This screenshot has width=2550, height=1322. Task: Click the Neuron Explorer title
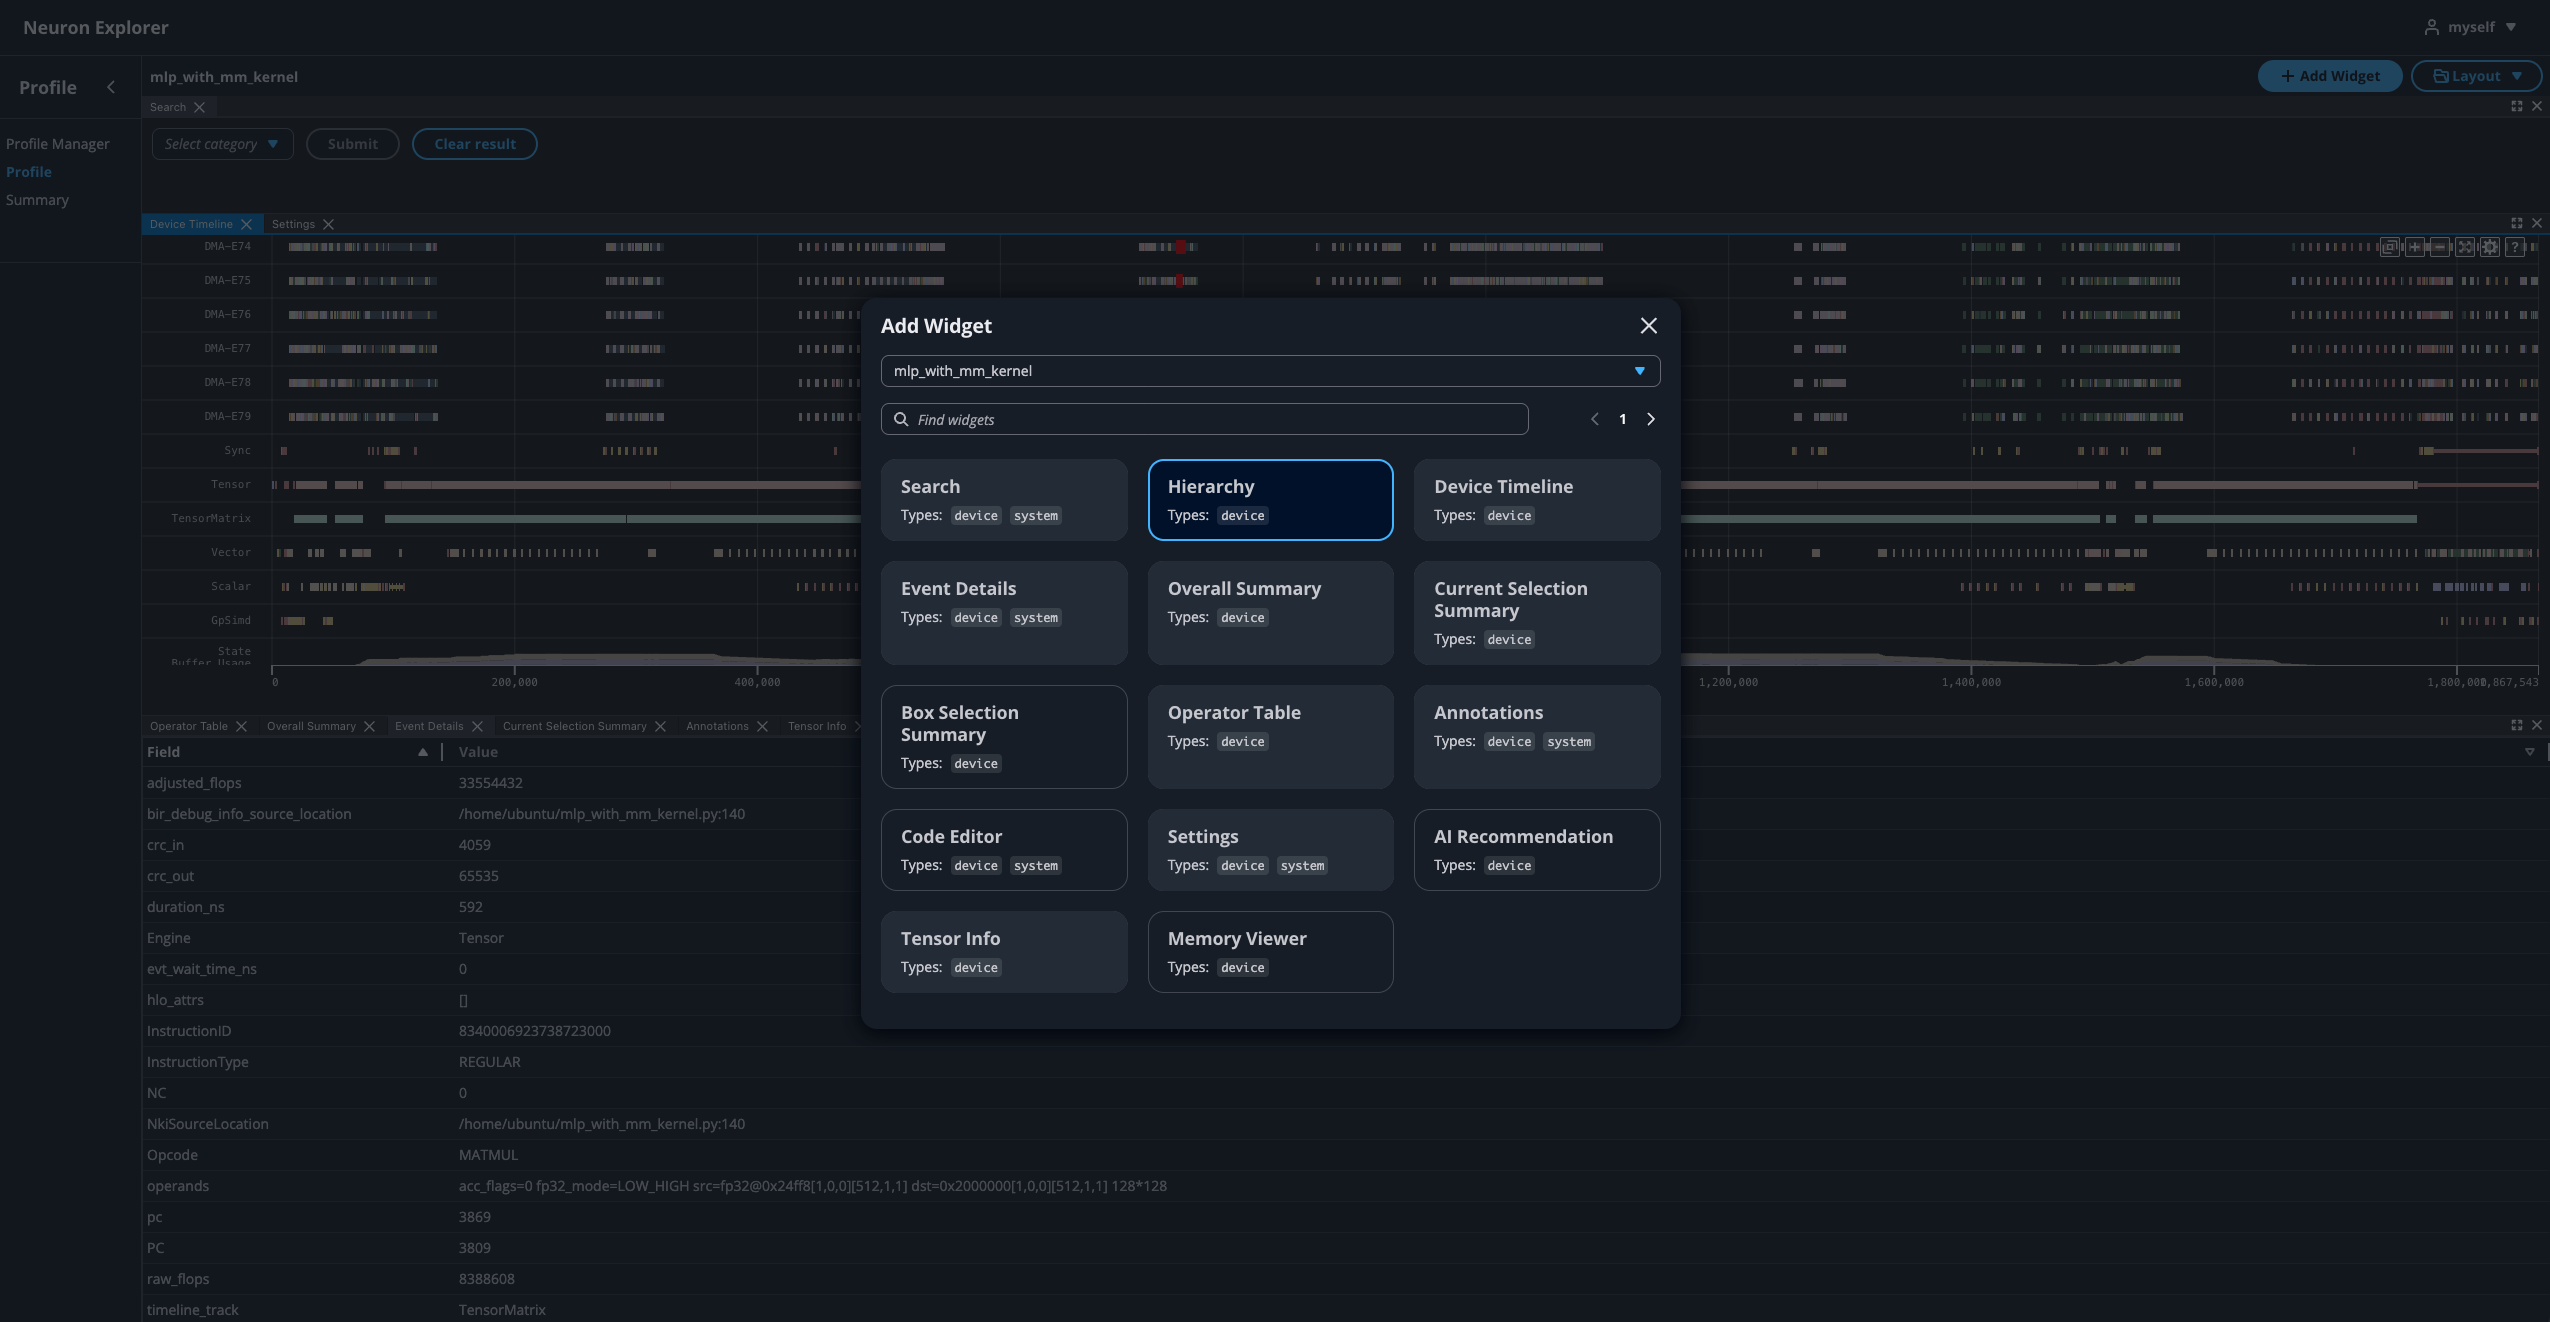[96, 28]
